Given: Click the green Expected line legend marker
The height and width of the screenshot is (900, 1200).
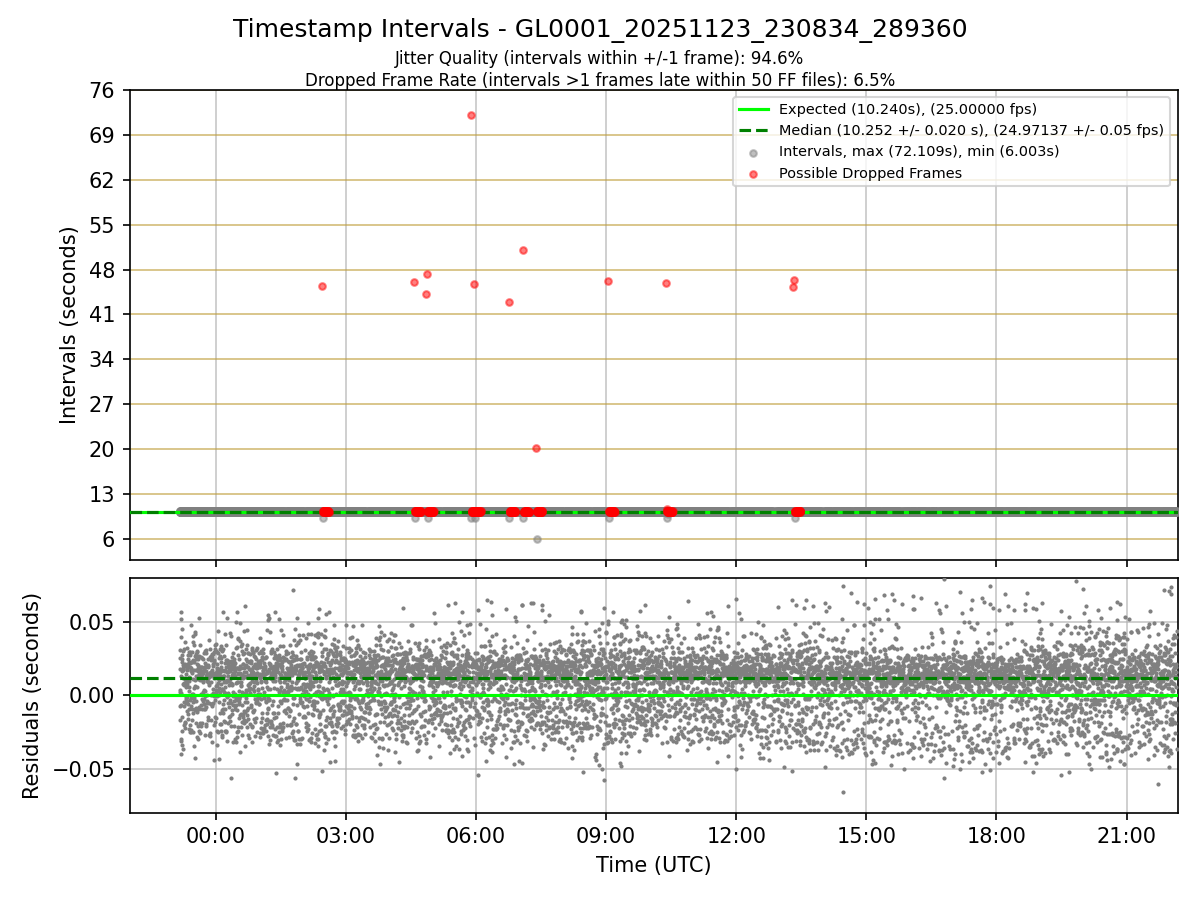Looking at the screenshot, I should tap(754, 110).
